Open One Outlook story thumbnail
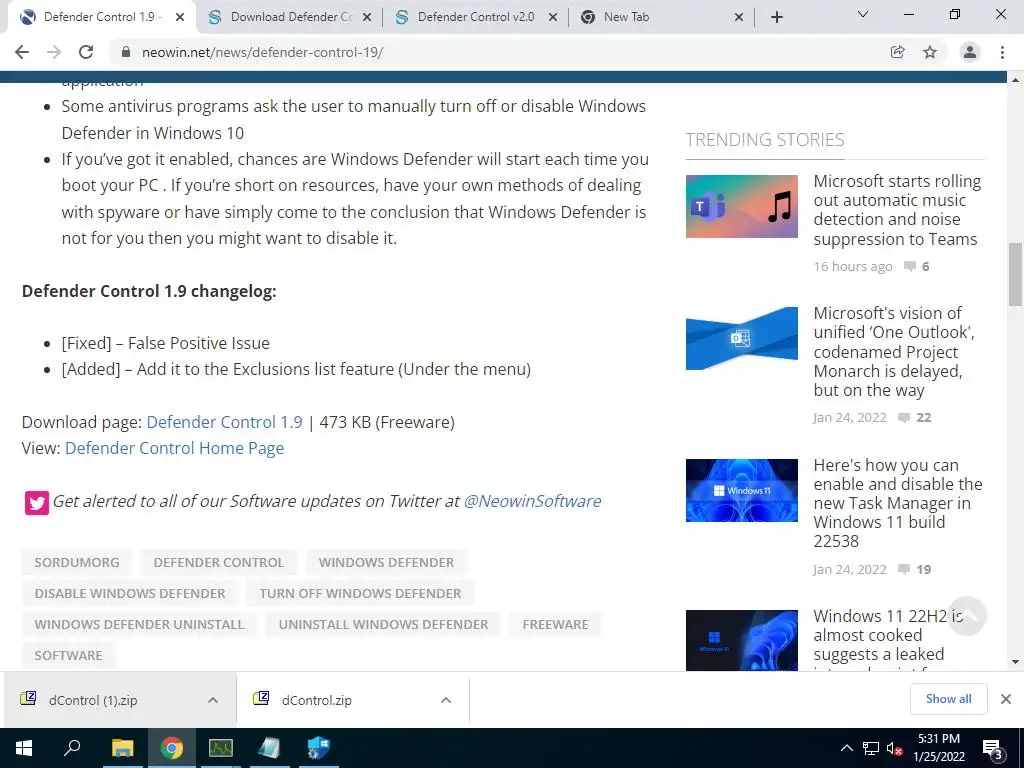Screen dimensions: 1024x768 (x=741, y=338)
